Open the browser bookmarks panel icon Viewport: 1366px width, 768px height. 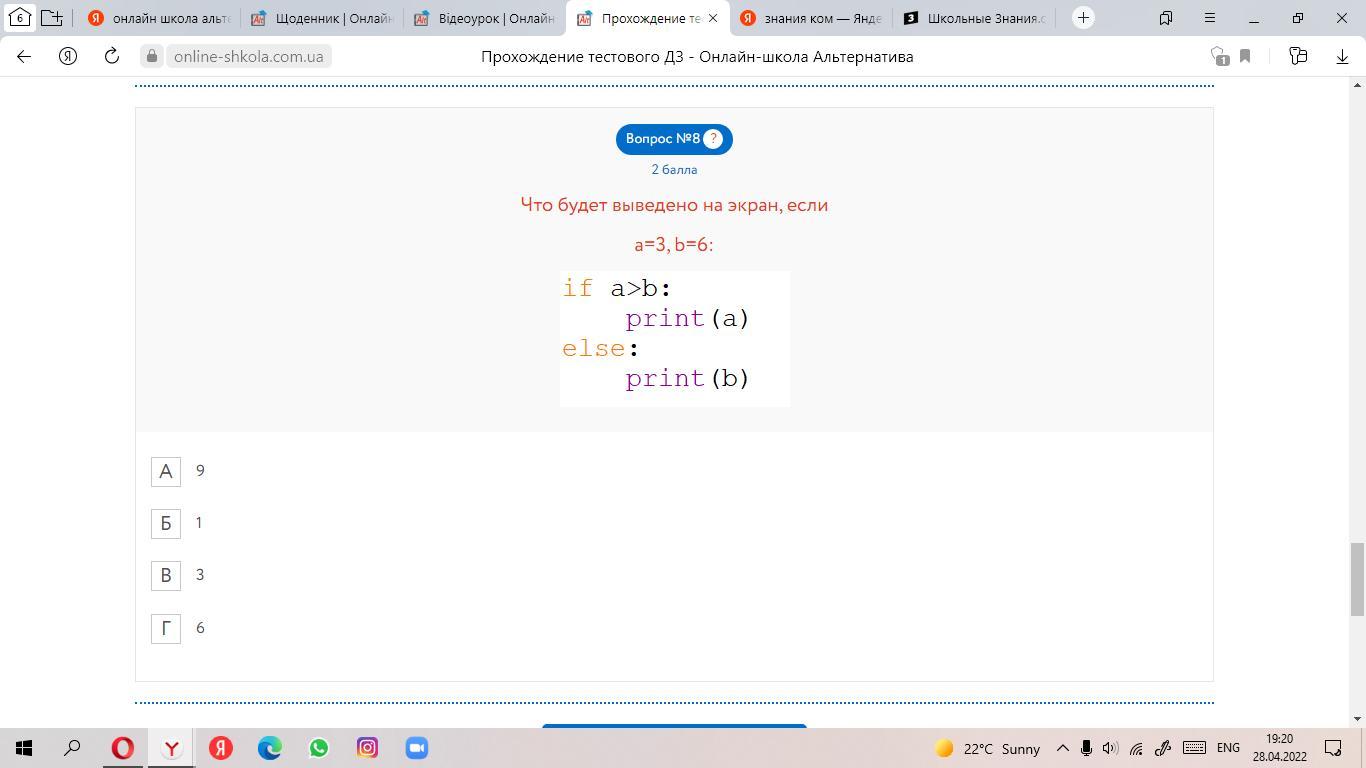1166,18
